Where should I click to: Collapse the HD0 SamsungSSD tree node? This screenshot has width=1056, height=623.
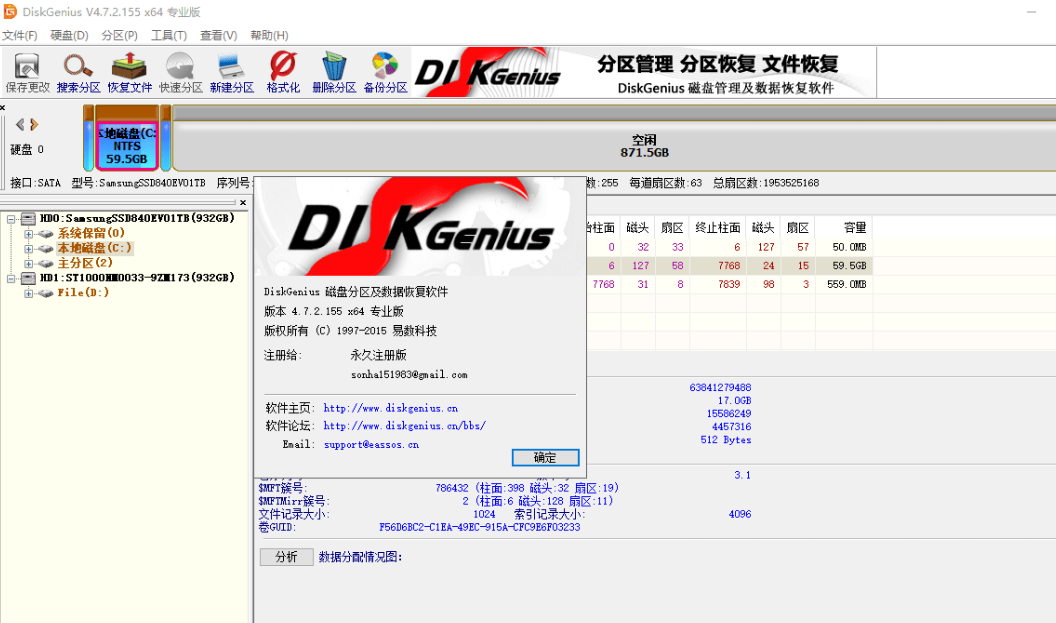(11, 219)
